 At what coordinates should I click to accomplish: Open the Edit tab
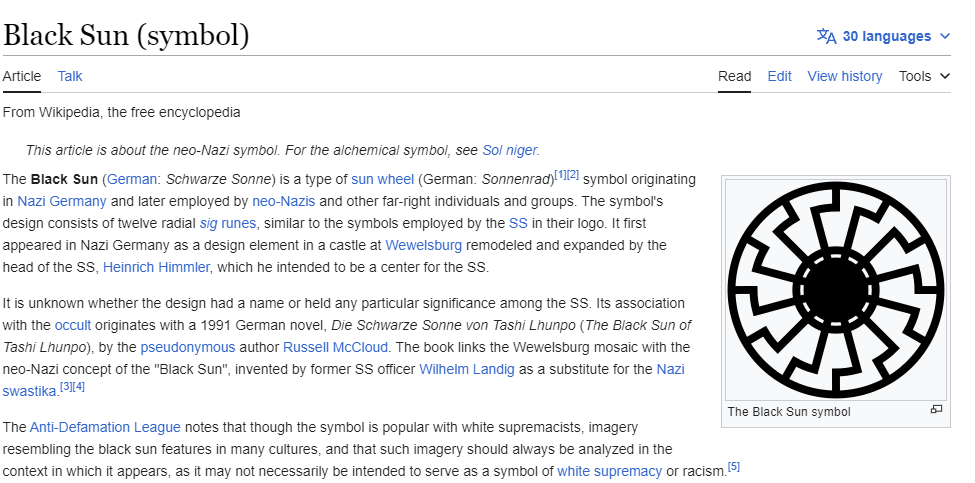coord(779,76)
